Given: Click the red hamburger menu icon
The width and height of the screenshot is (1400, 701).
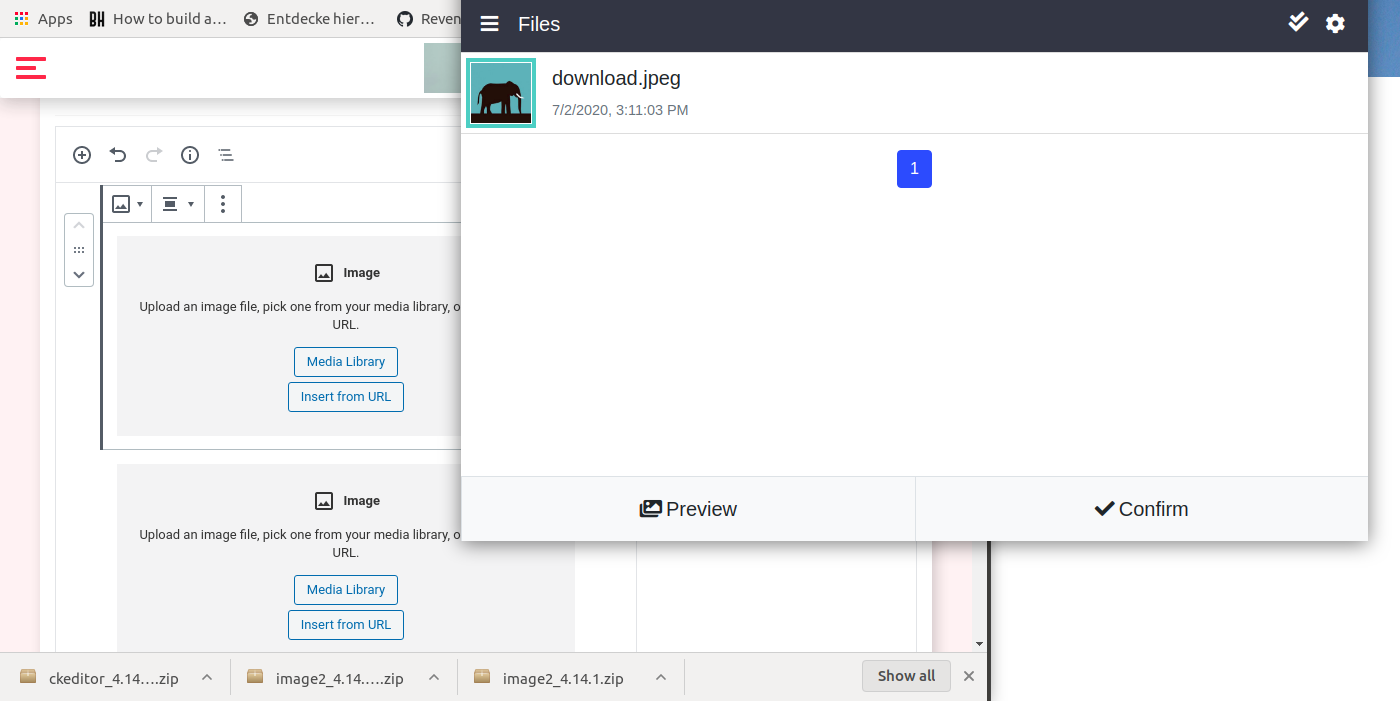Looking at the screenshot, I should click(x=30, y=68).
